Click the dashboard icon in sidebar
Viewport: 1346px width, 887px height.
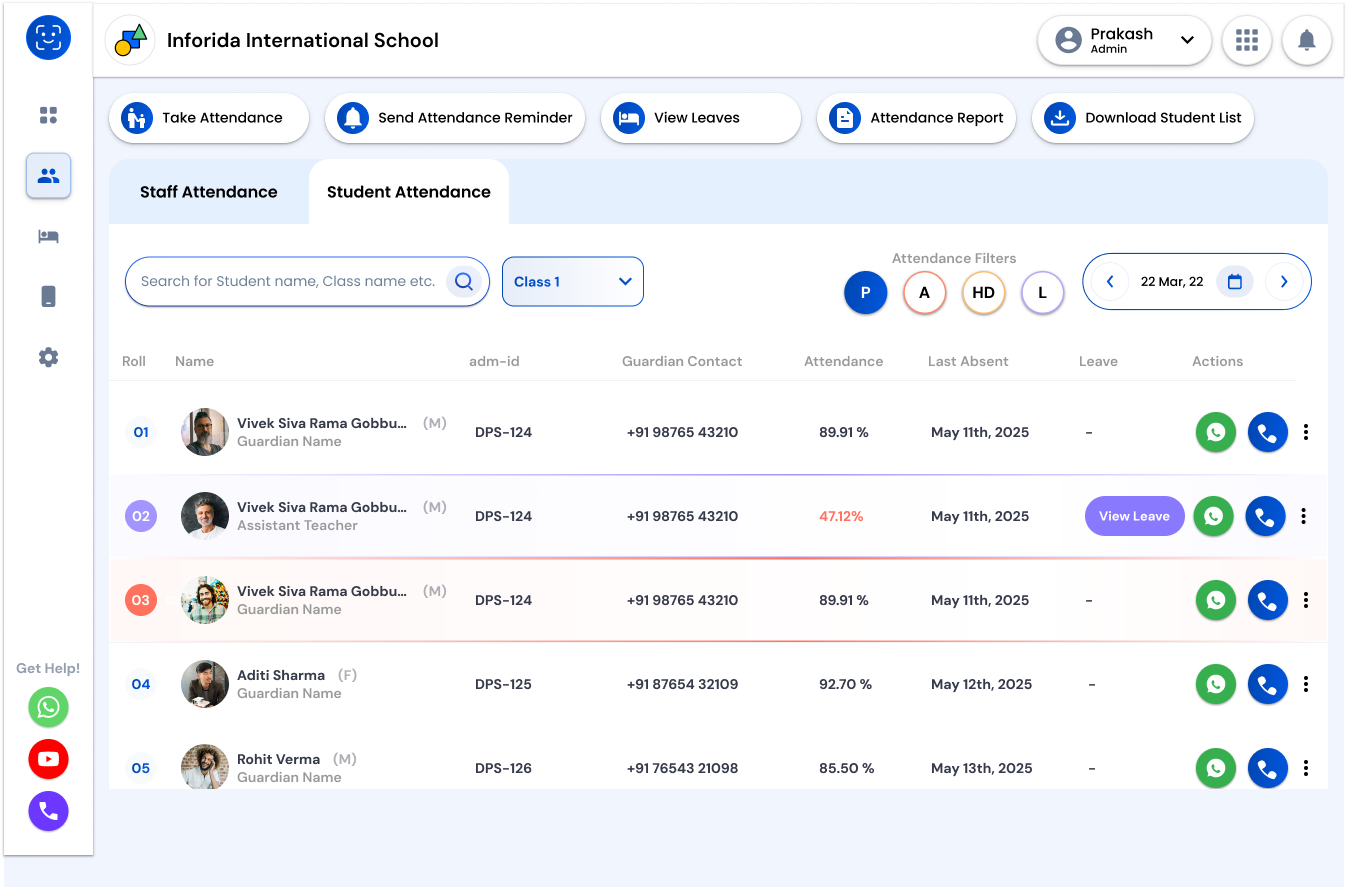pos(48,115)
